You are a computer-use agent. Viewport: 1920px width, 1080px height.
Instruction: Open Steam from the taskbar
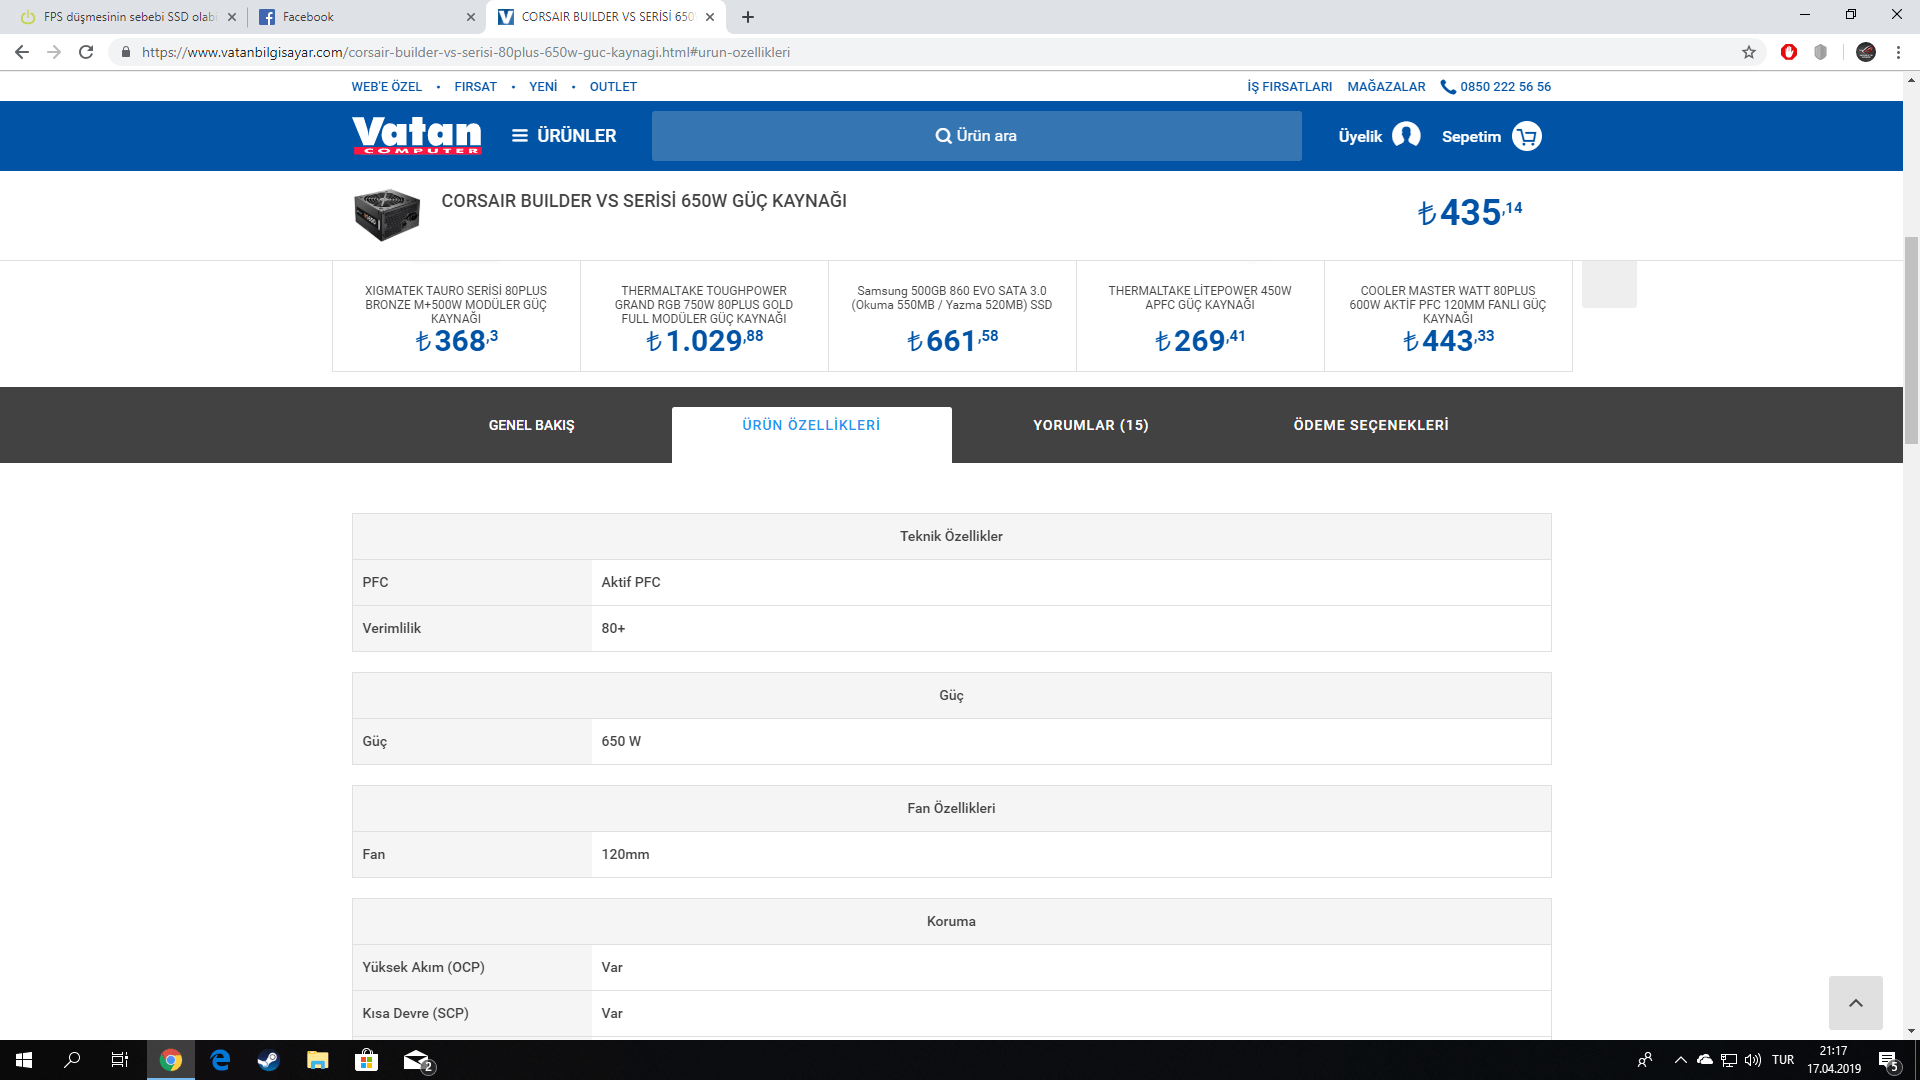click(x=268, y=1060)
